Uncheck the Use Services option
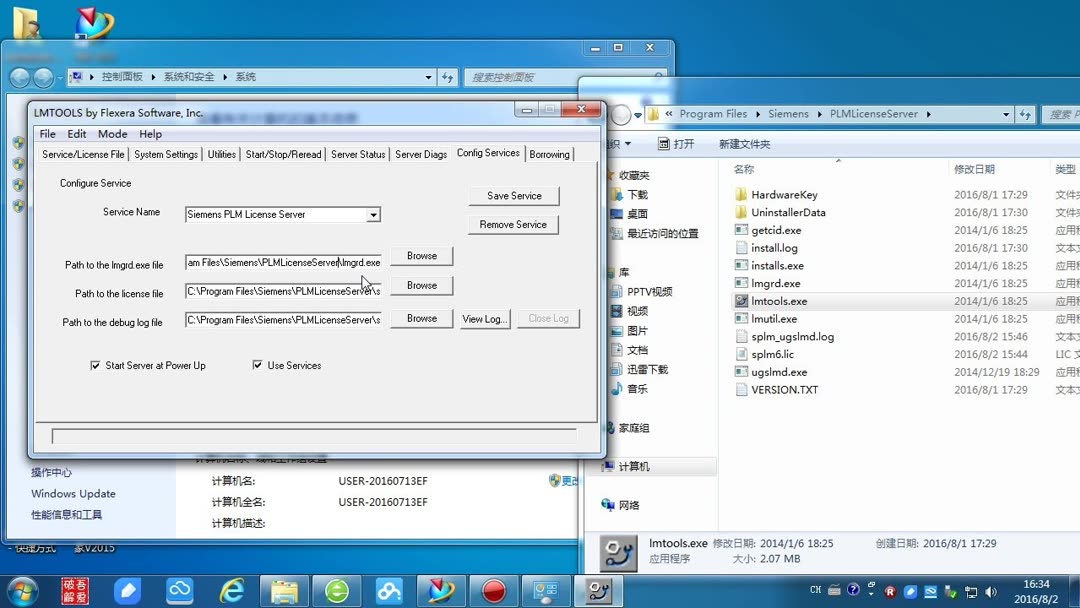This screenshot has height=608, width=1080. (258, 365)
